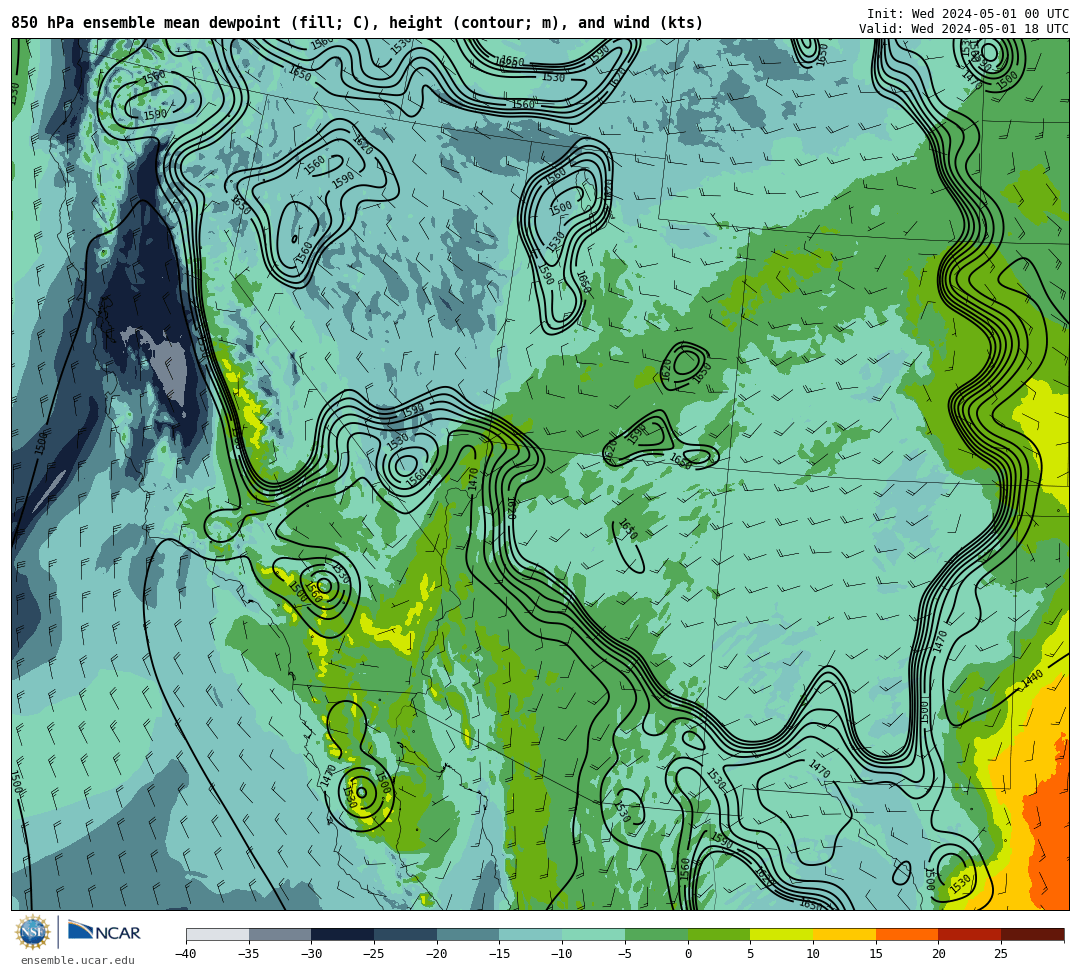Screen dimensions: 1080x973
Task: Click the 20 colorbar tick label
Action: 939,954
